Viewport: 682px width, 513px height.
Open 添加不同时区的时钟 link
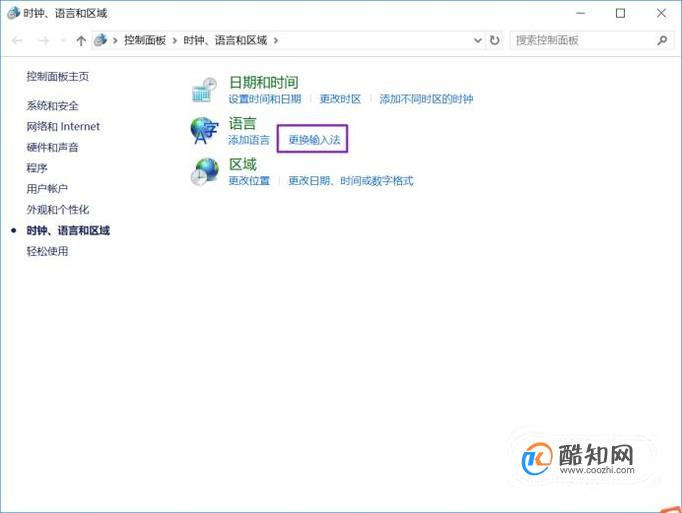coord(426,99)
